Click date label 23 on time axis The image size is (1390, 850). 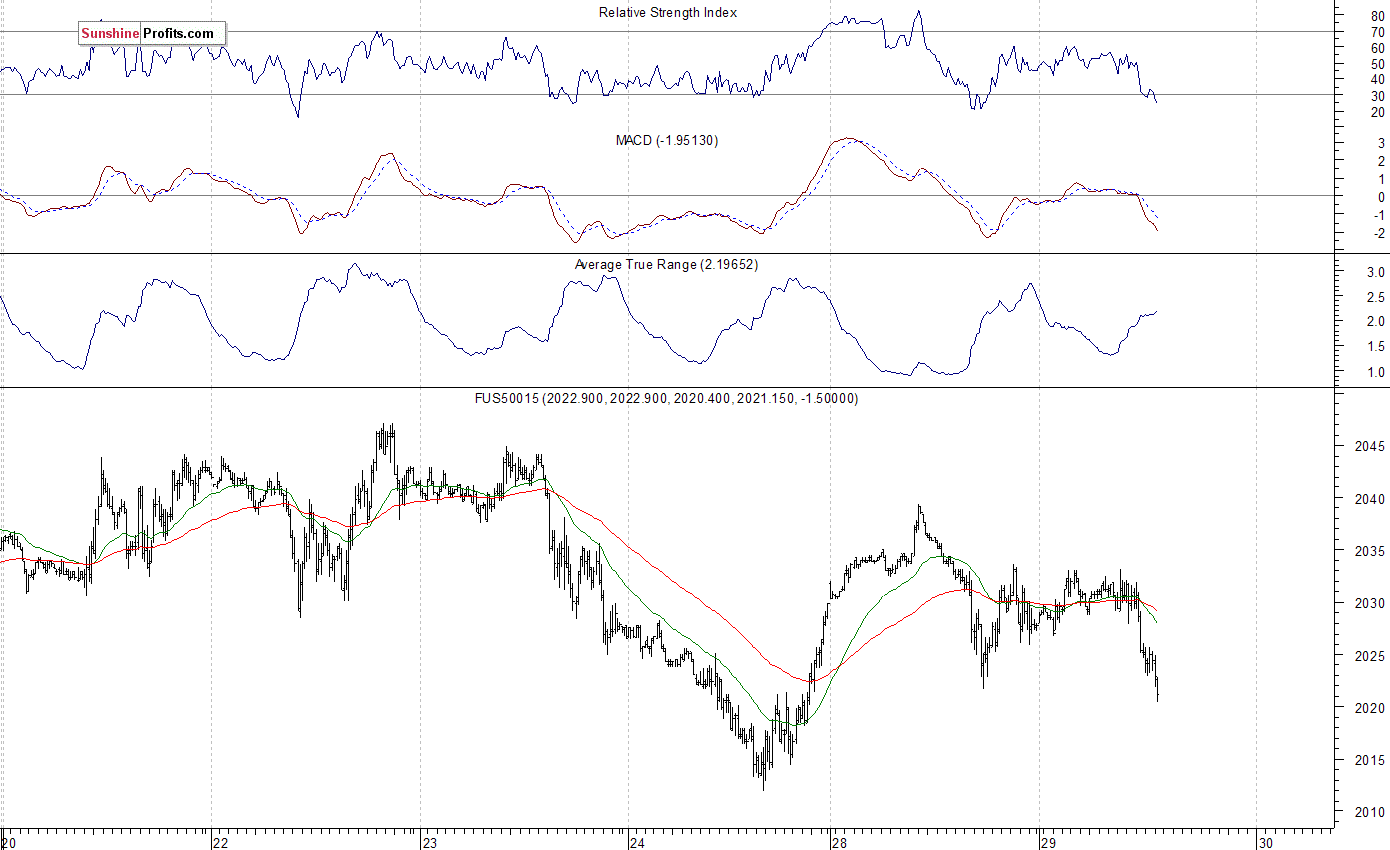point(429,842)
